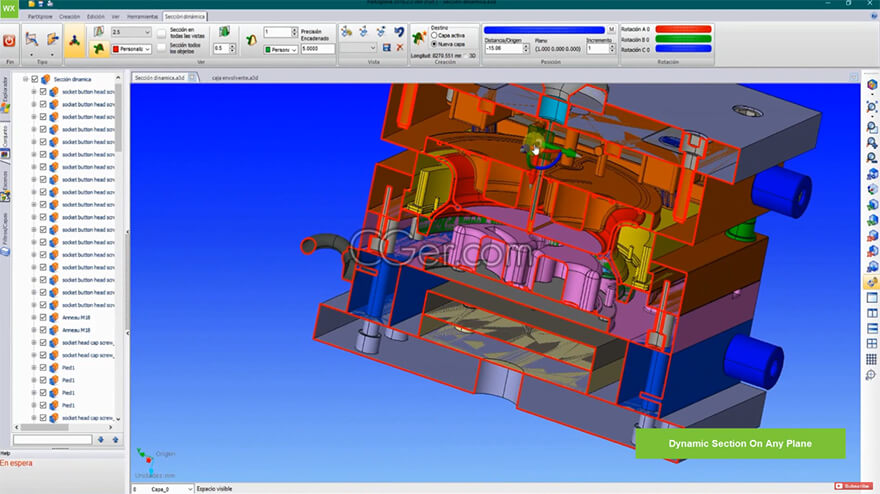Click the save icon in the title bar
The image size is (880, 494).
pyautogui.click(x=40, y=3)
